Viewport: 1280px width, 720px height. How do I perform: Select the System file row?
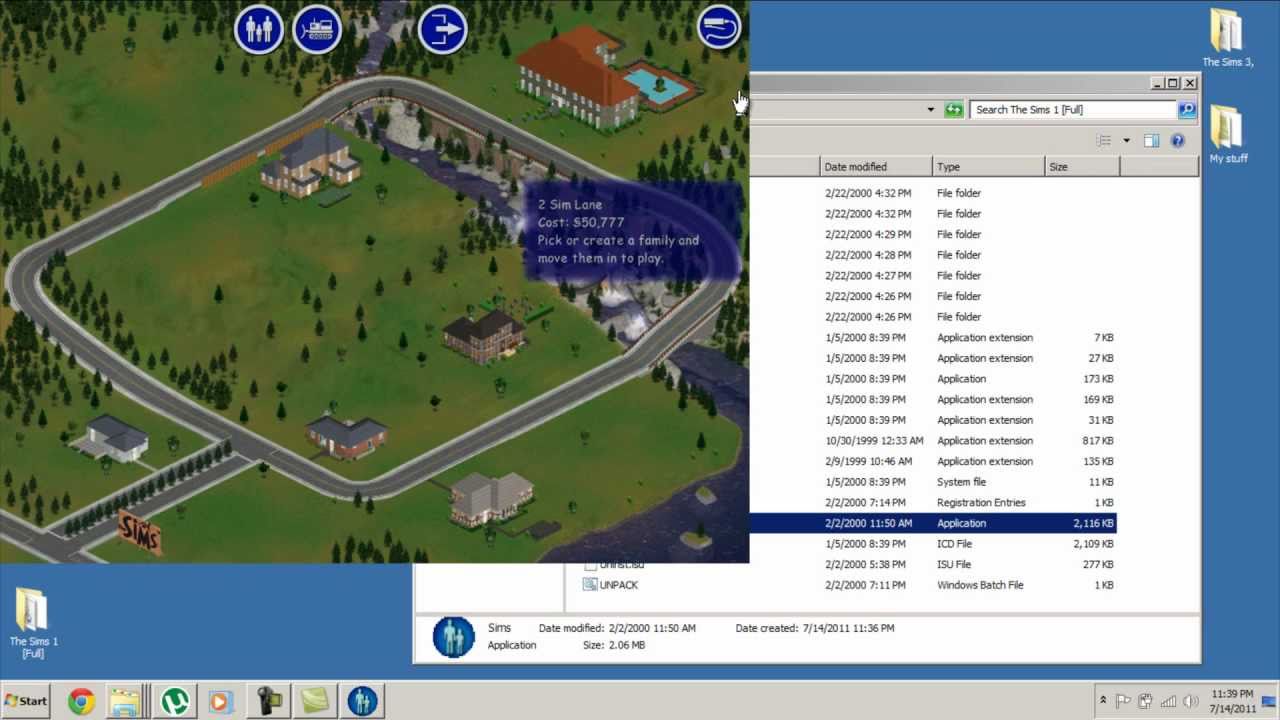[933, 482]
